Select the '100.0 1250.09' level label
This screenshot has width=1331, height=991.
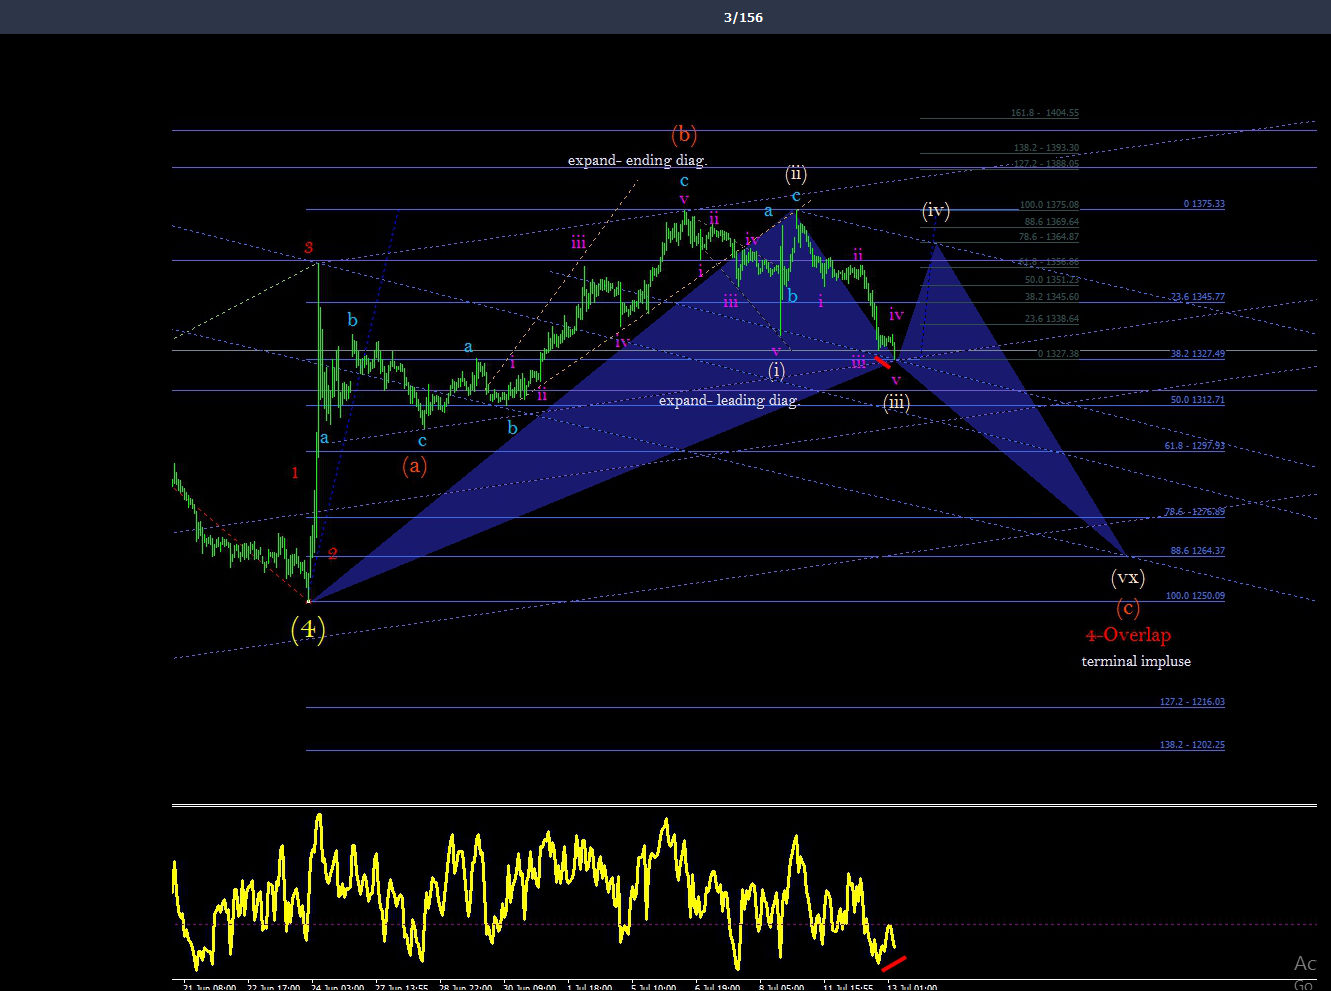click(x=1195, y=596)
